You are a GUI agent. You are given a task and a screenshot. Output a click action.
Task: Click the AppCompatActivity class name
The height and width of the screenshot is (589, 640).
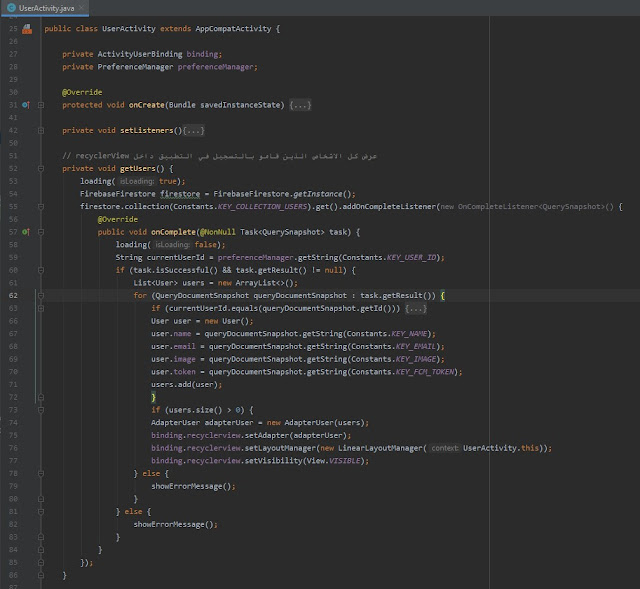click(x=232, y=30)
